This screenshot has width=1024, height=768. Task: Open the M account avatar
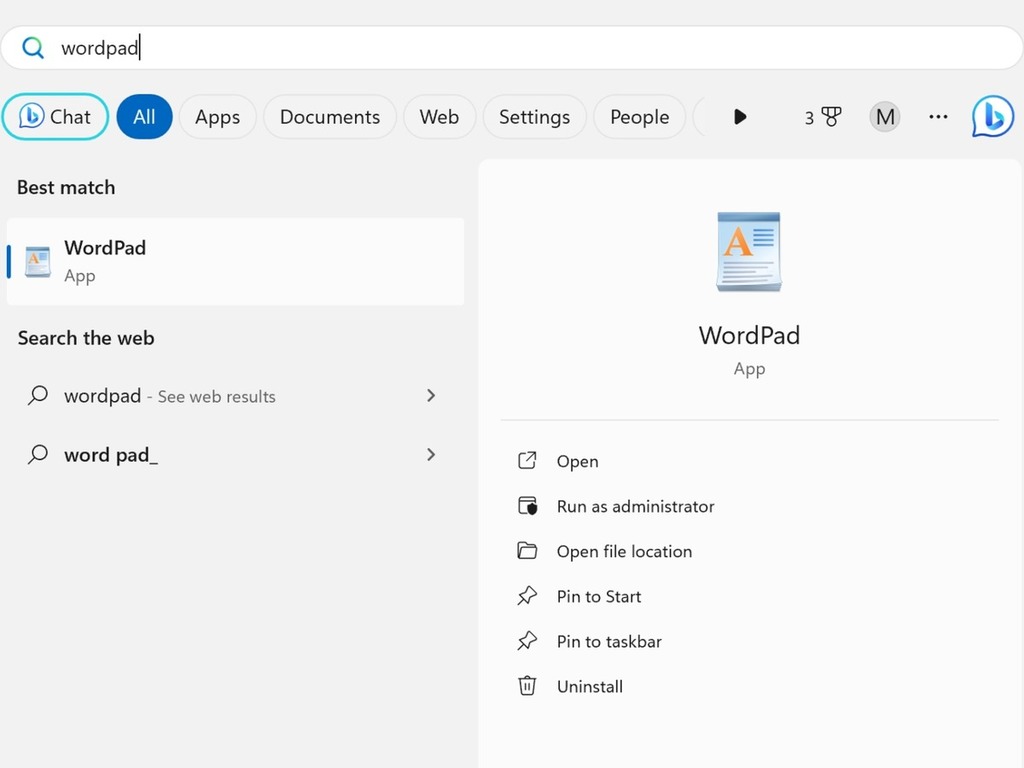(x=885, y=117)
